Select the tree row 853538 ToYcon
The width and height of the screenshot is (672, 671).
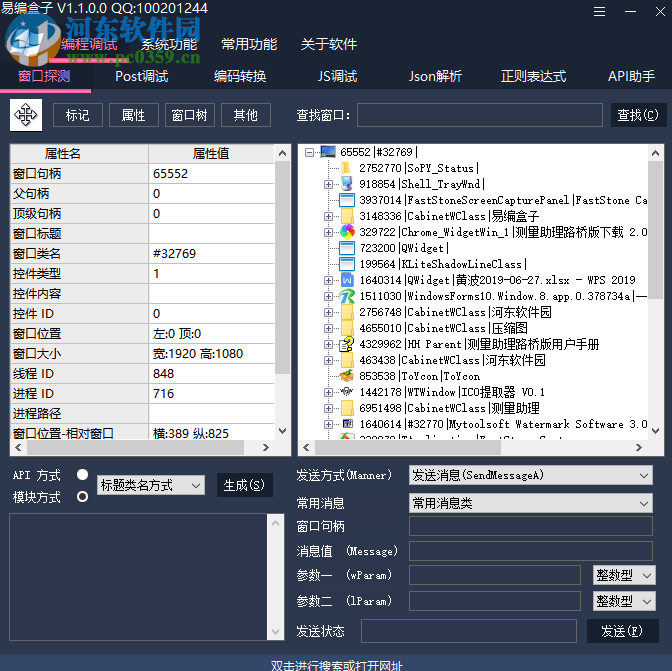[x=419, y=376]
